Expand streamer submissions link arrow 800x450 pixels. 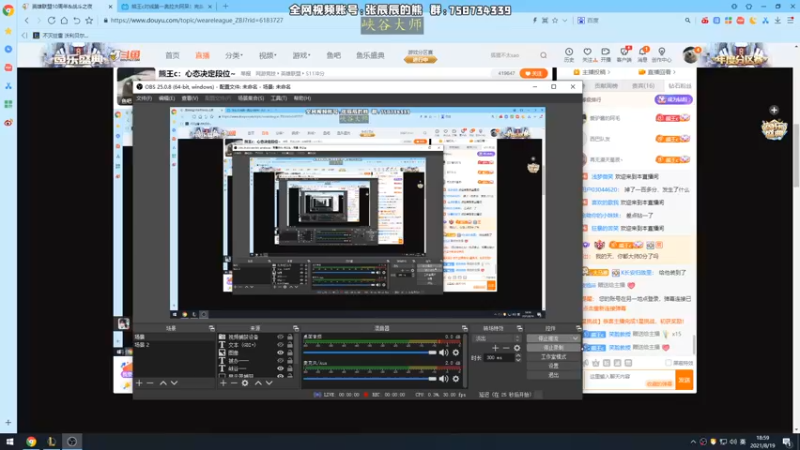[x=609, y=72]
